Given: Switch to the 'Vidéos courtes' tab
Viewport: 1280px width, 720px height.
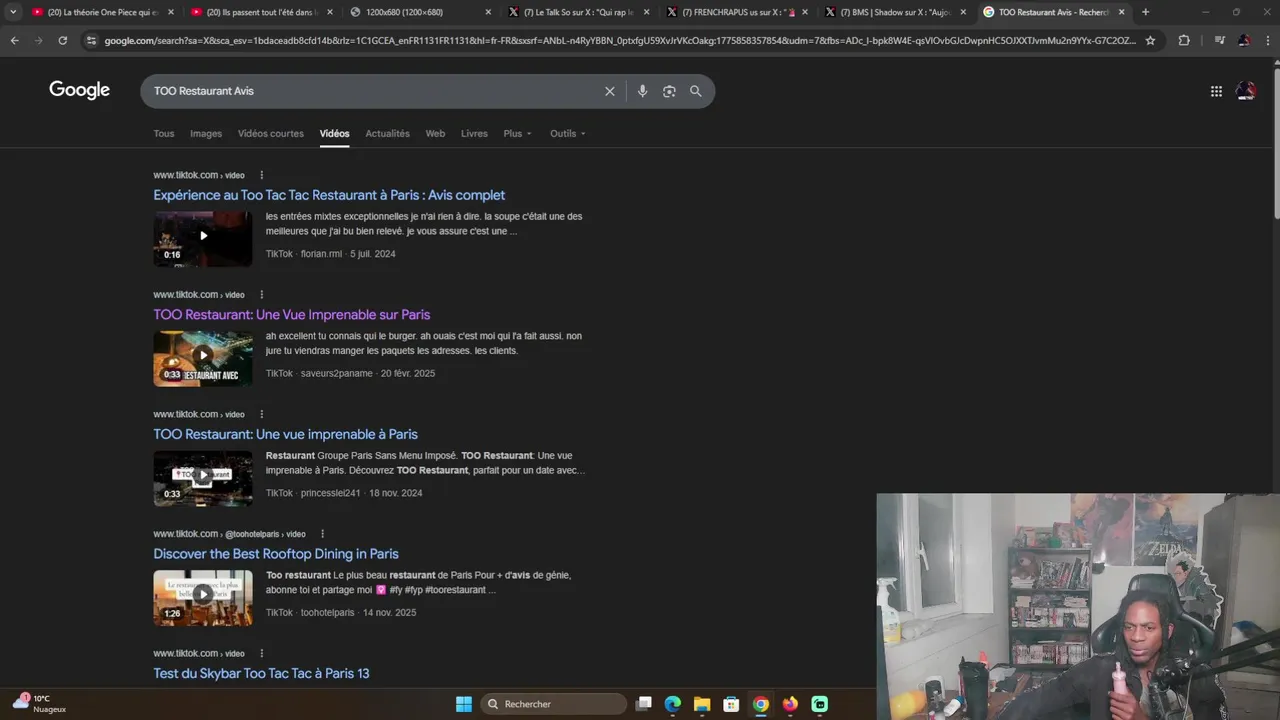Looking at the screenshot, I should click(x=271, y=134).
